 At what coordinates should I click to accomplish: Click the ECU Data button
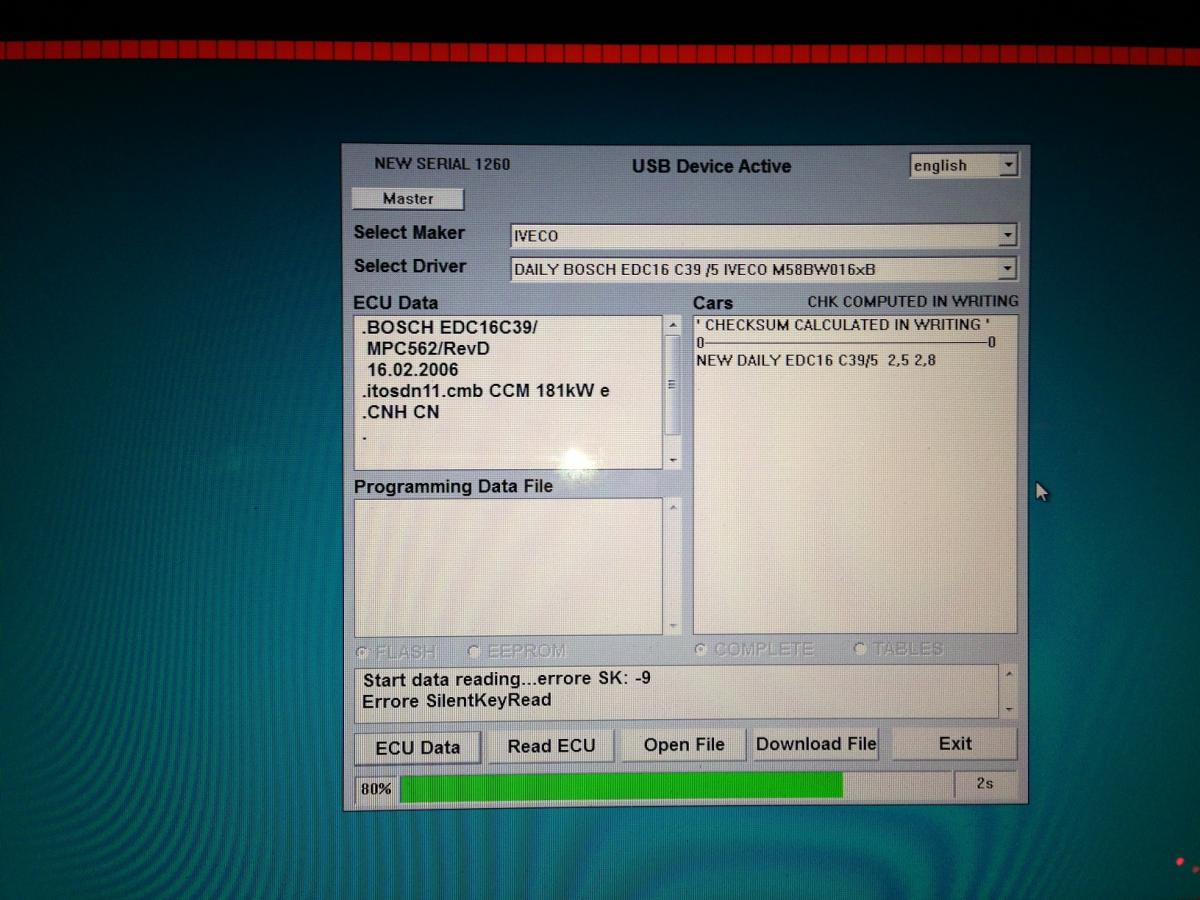pos(417,747)
